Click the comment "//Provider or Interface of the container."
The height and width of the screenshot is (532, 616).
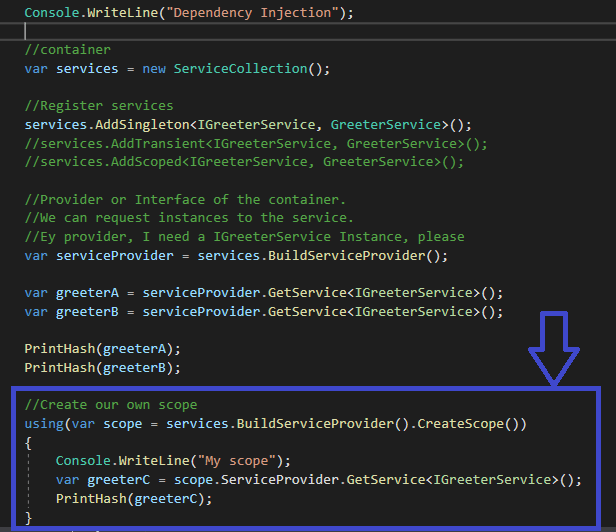185,200
